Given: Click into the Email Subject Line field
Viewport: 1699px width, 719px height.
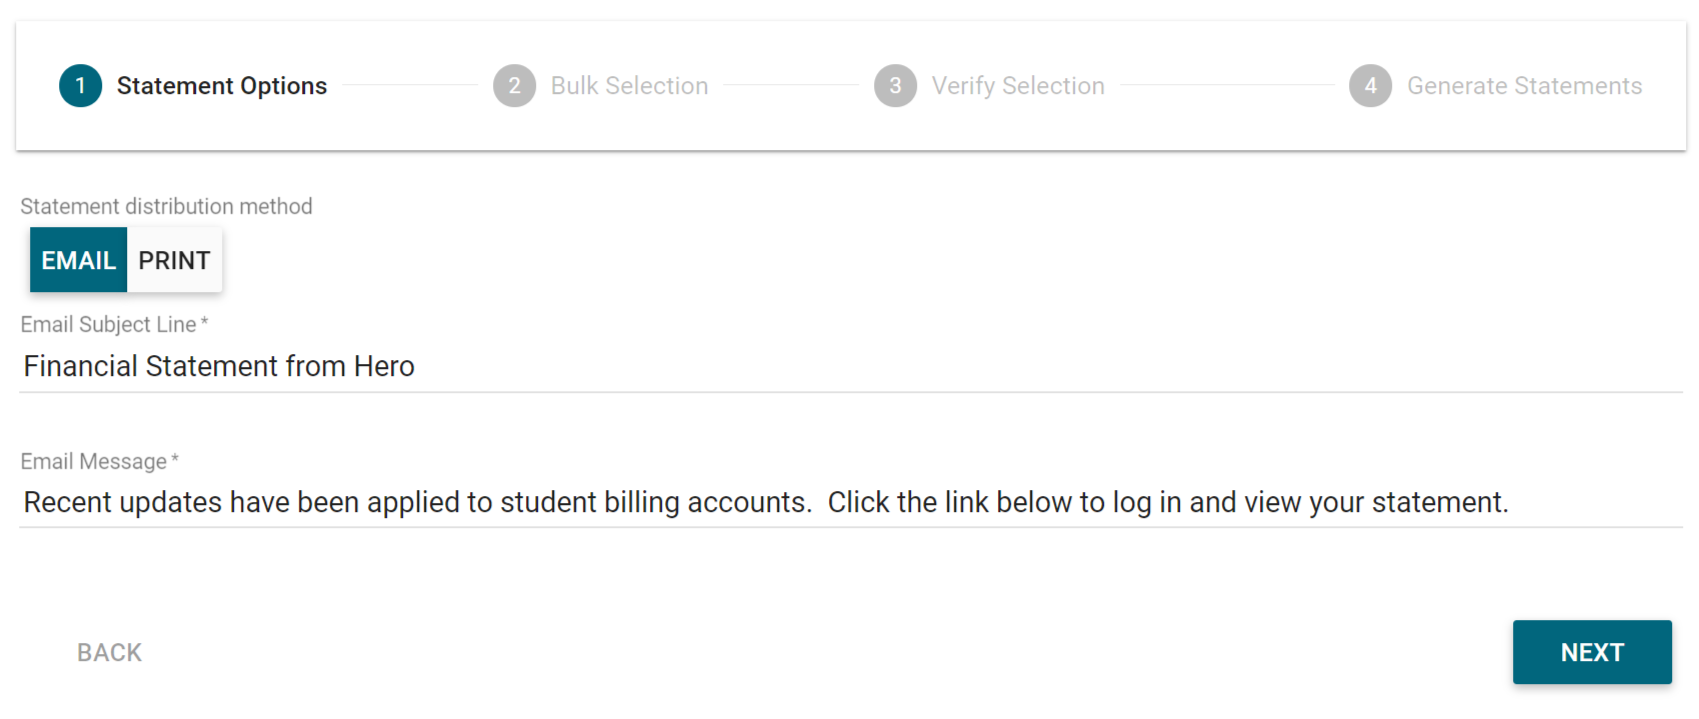Looking at the screenshot, I should pyautogui.click(x=850, y=366).
